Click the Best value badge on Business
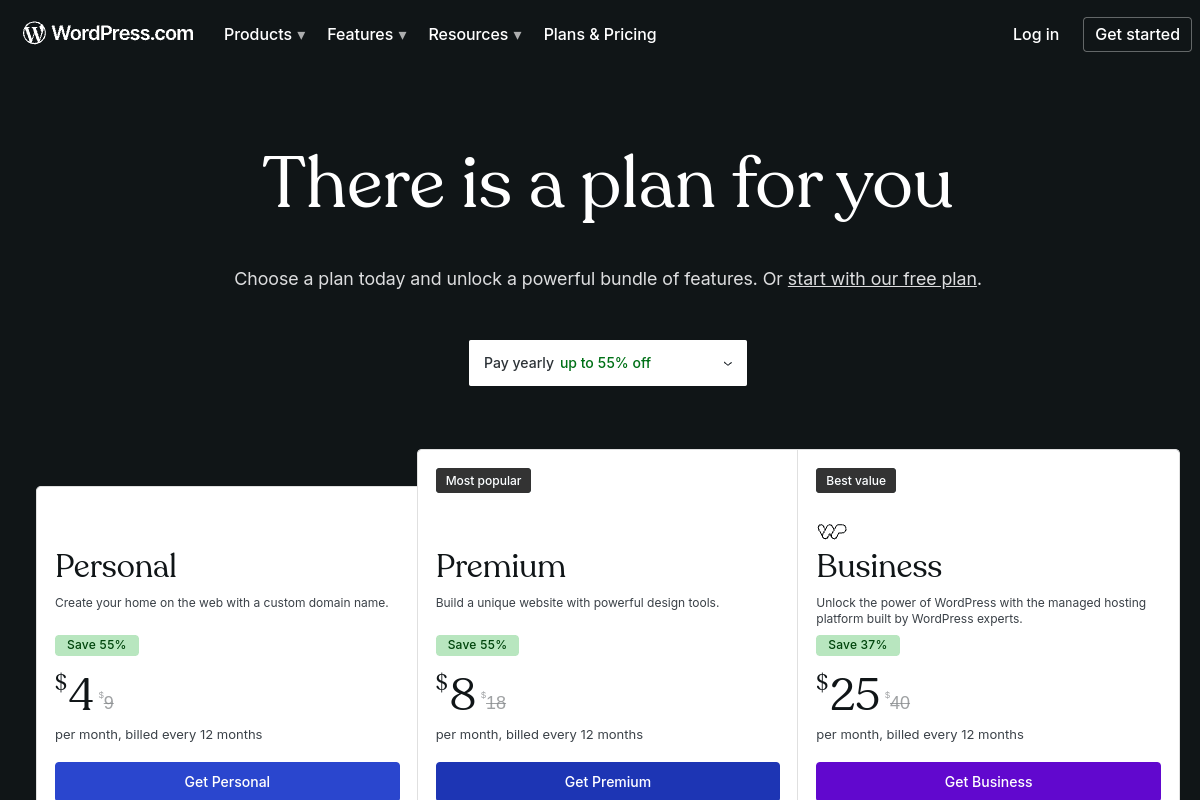 point(856,480)
